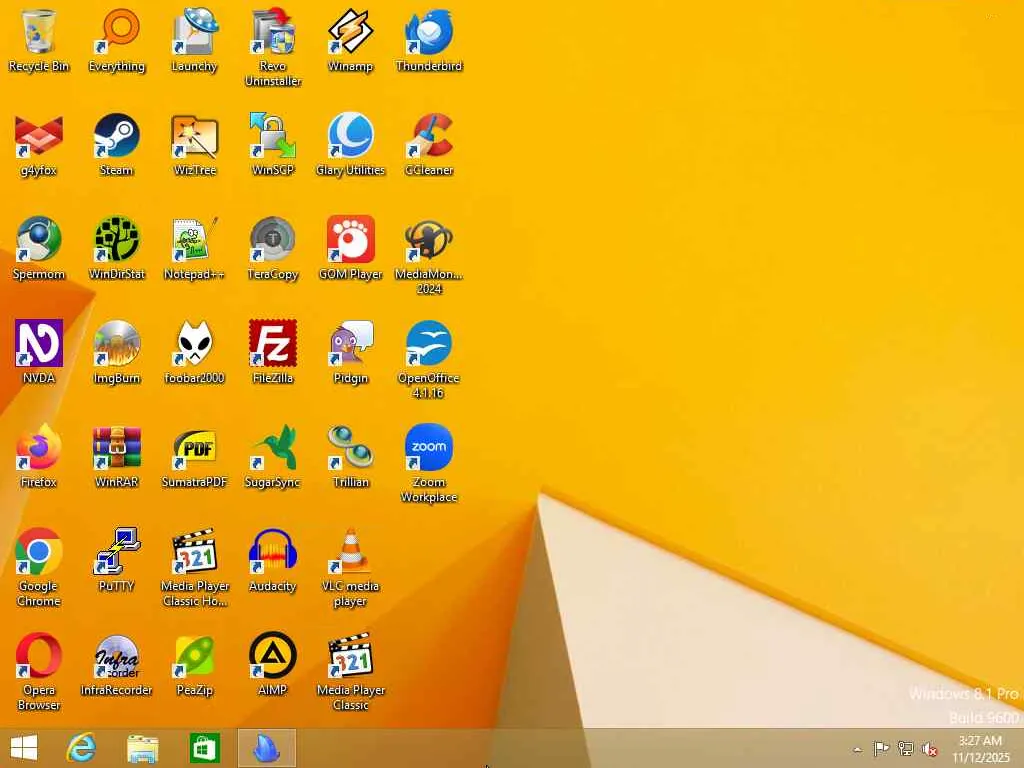Show hidden system tray icons
The width and height of the screenshot is (1024, 768).
(857, 750)
